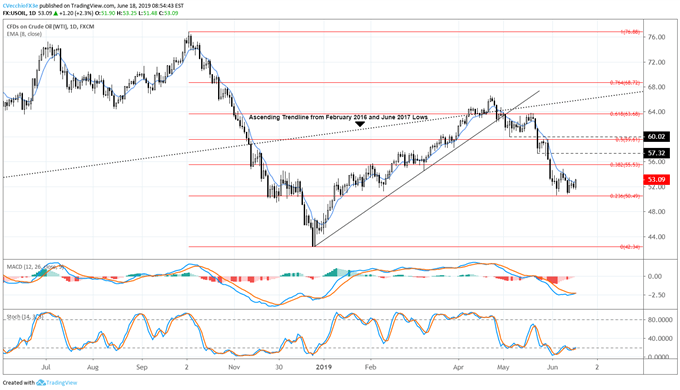Click the Jun time axis label
680x390 pixels.
pyautogui.click(x=552, y=367)
